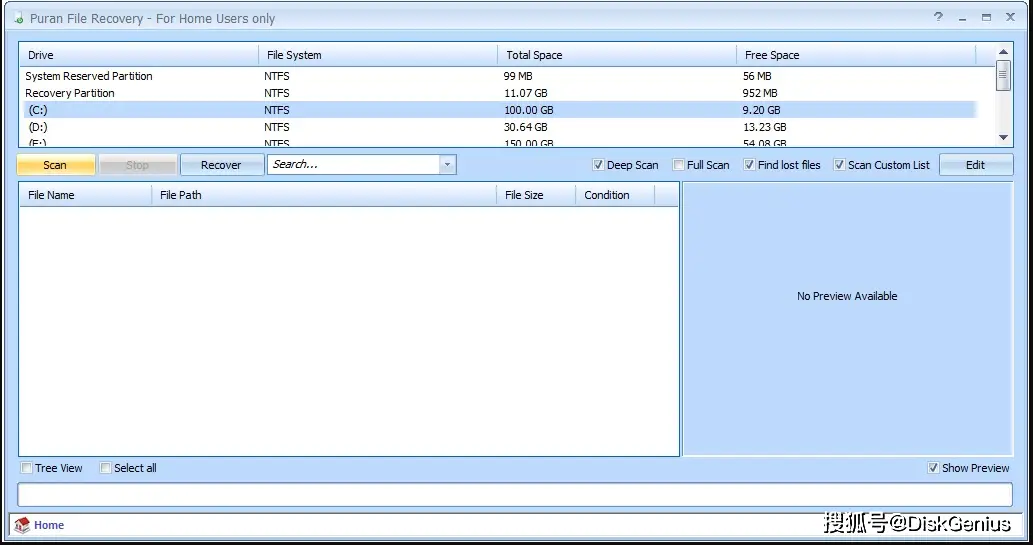Screen dimensions: 1033x545
Task: Click the Stop button
Action: tap(138, 165)
